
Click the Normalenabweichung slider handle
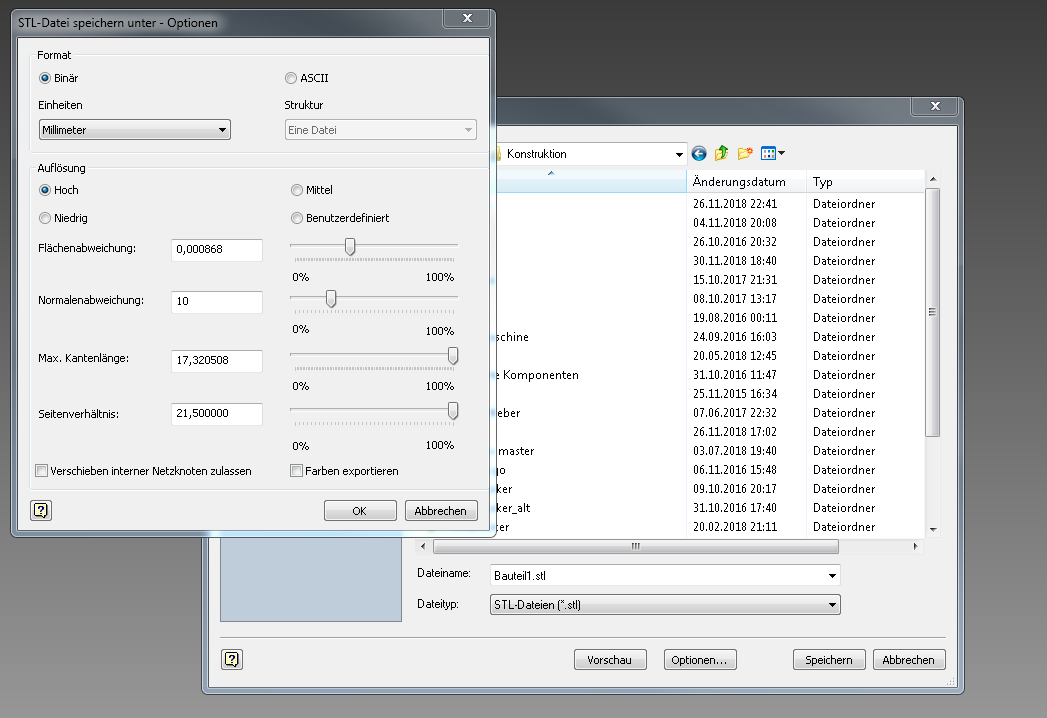(x=331, y=299)
